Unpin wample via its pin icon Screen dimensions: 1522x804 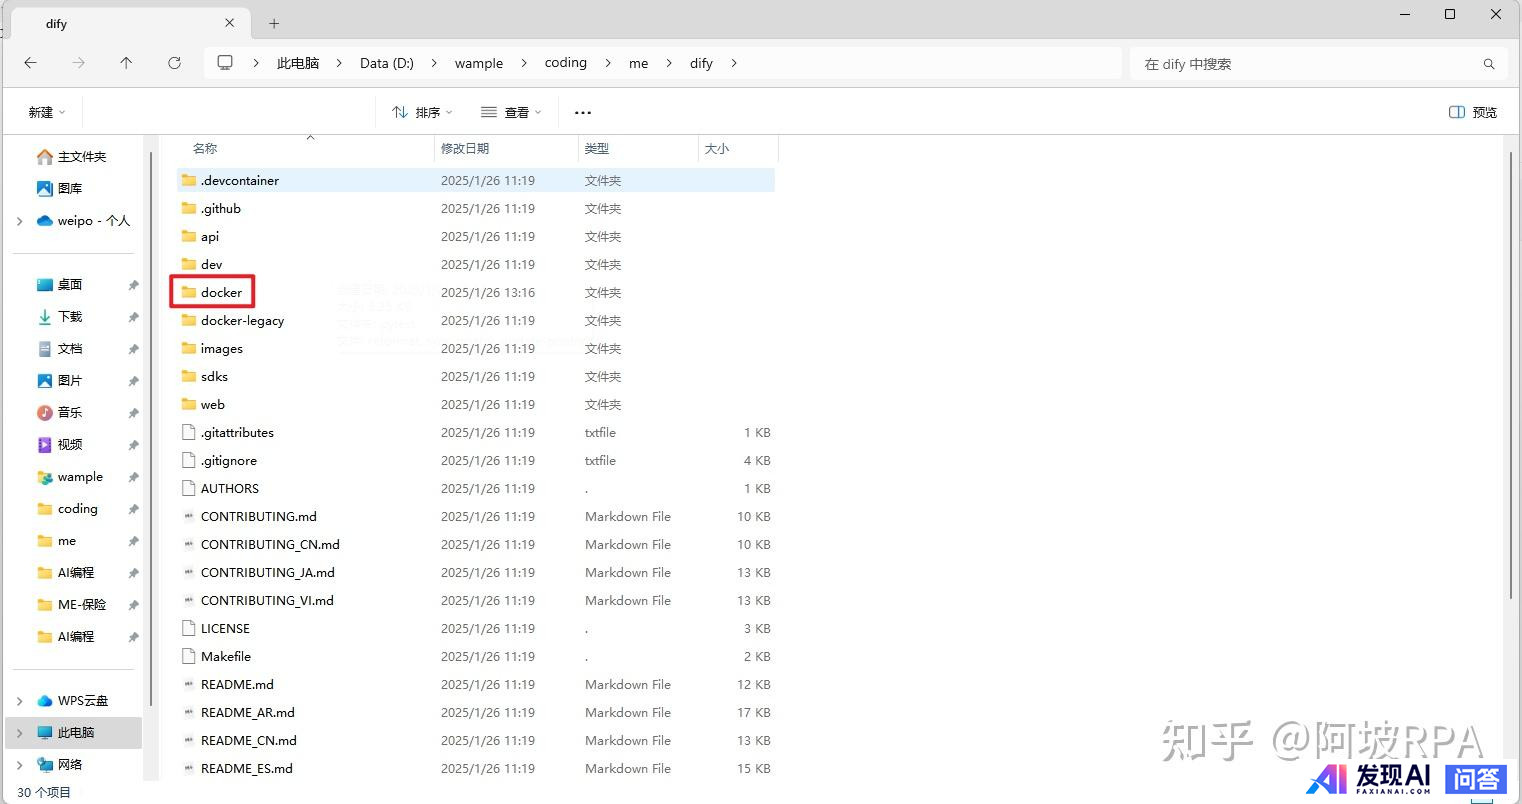(133, 477)
